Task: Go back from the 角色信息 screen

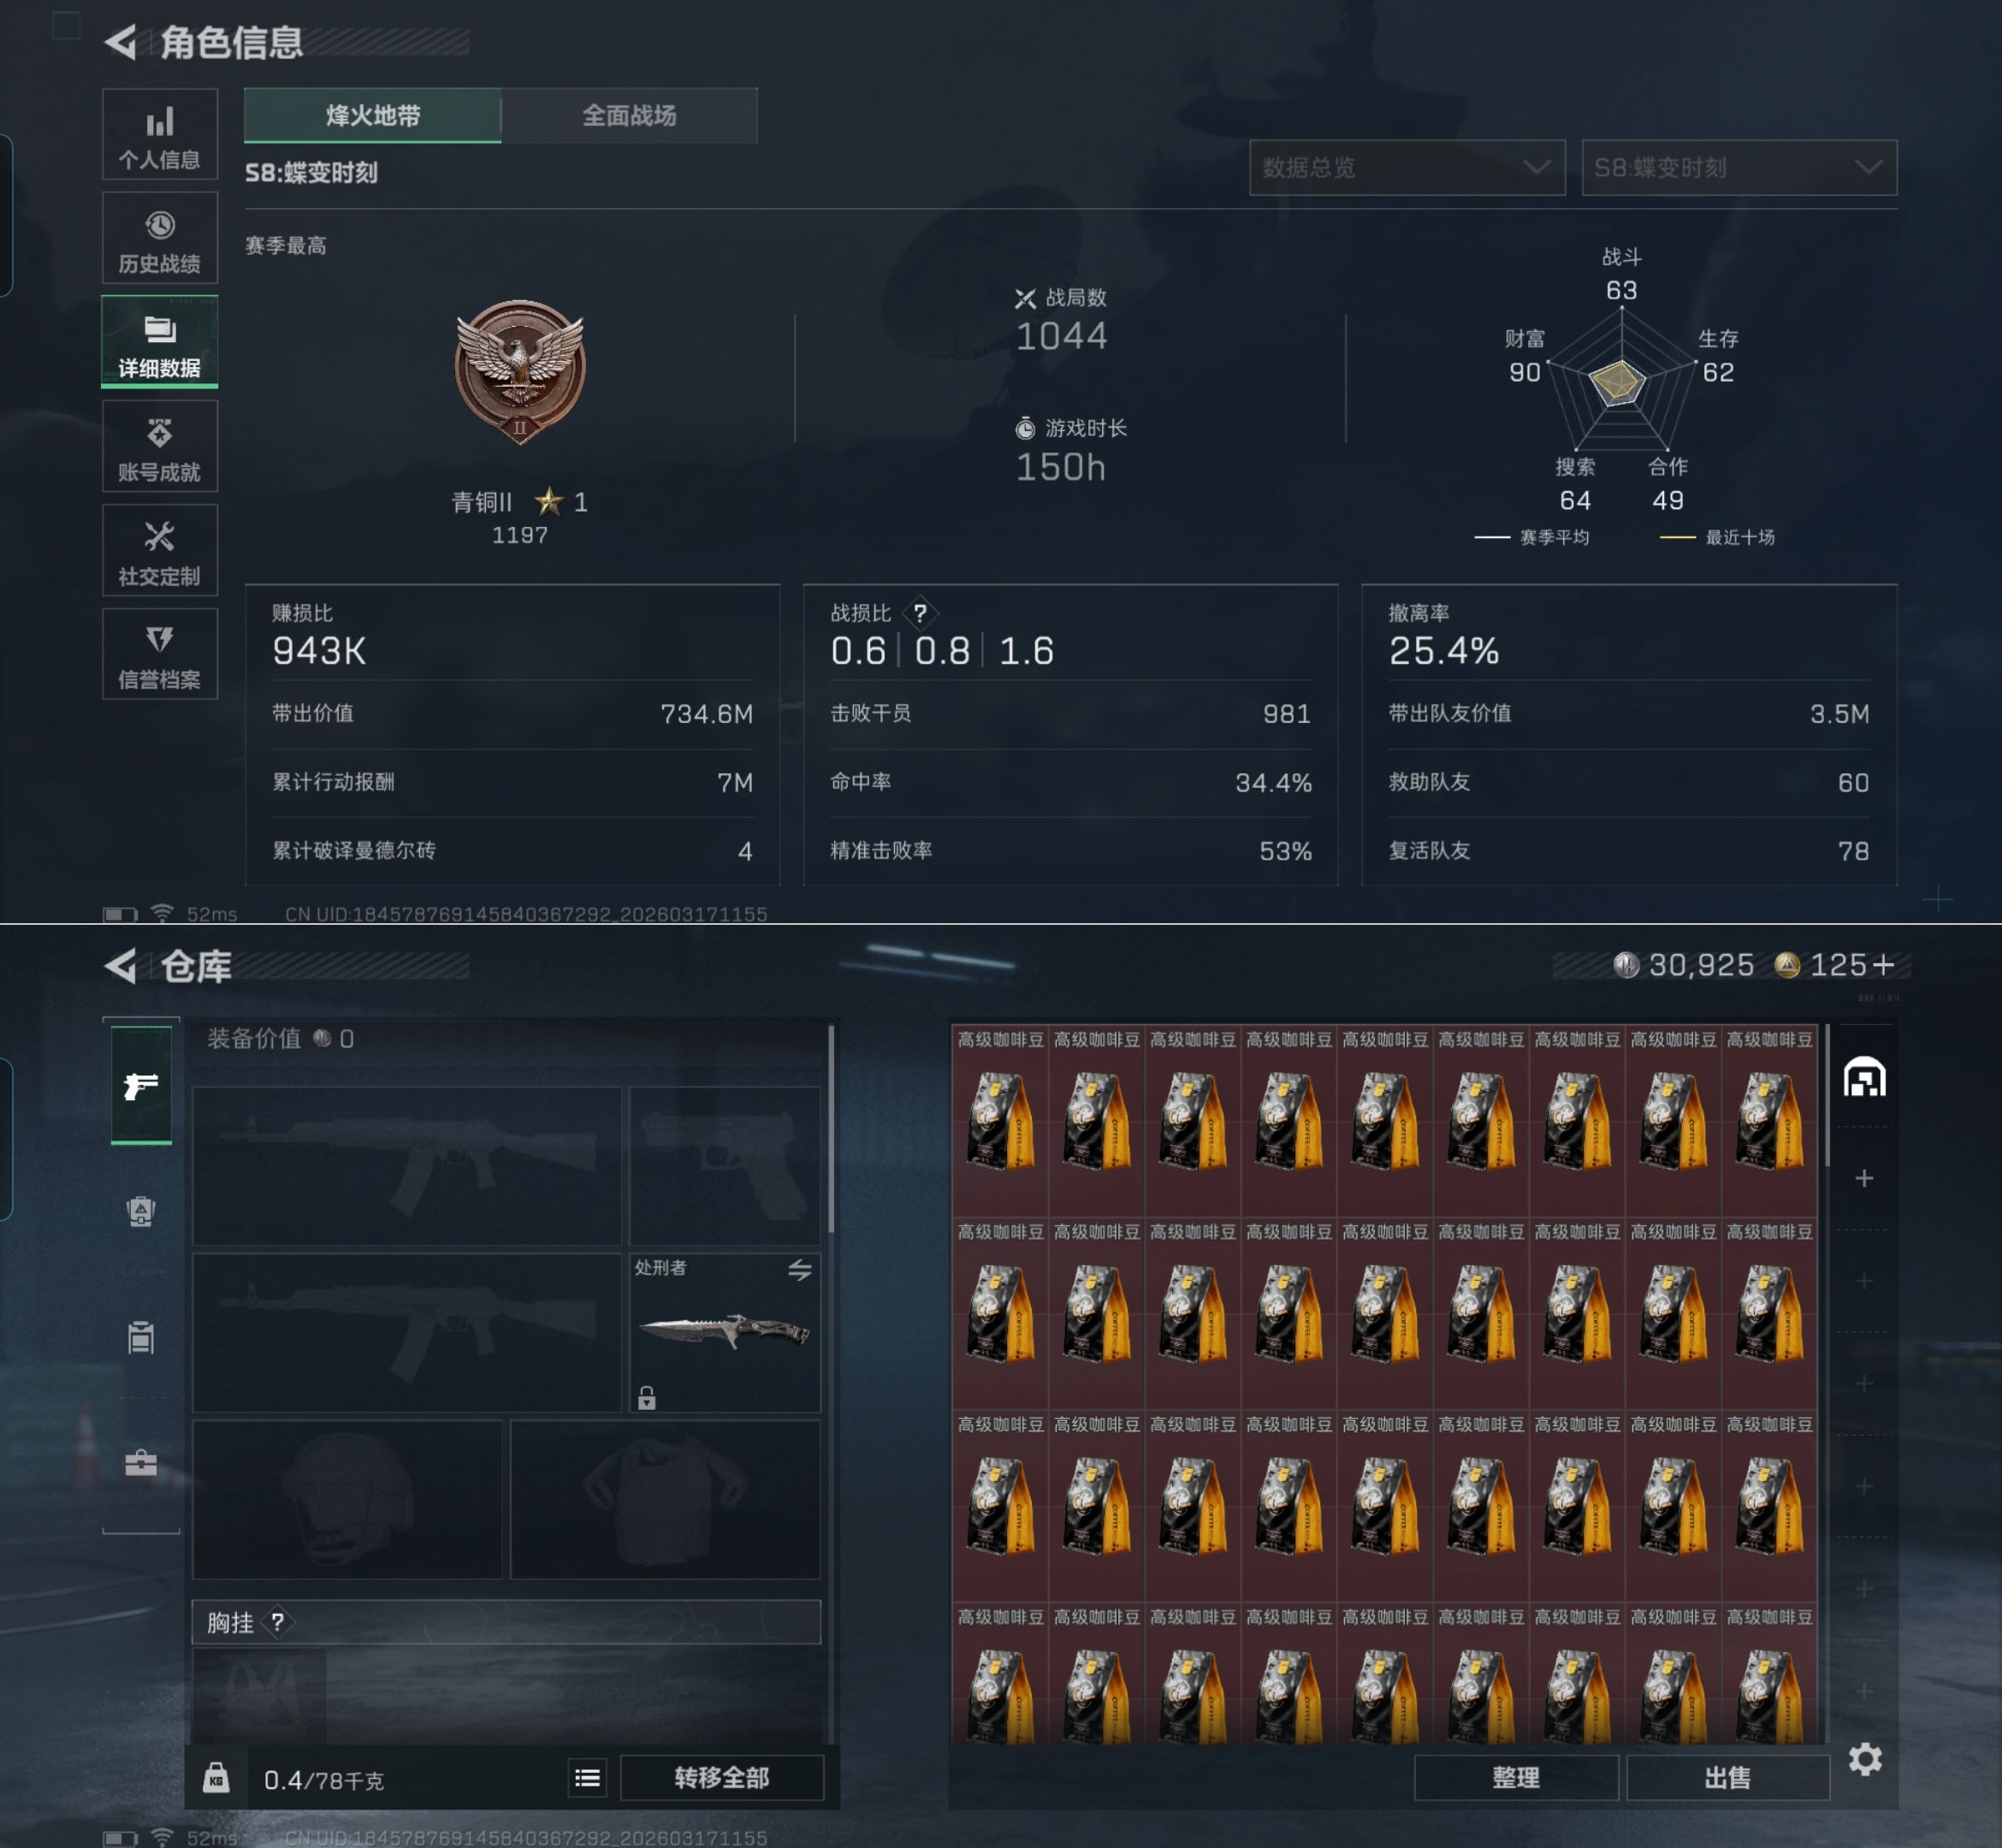Action: click(x=121, y=42)
